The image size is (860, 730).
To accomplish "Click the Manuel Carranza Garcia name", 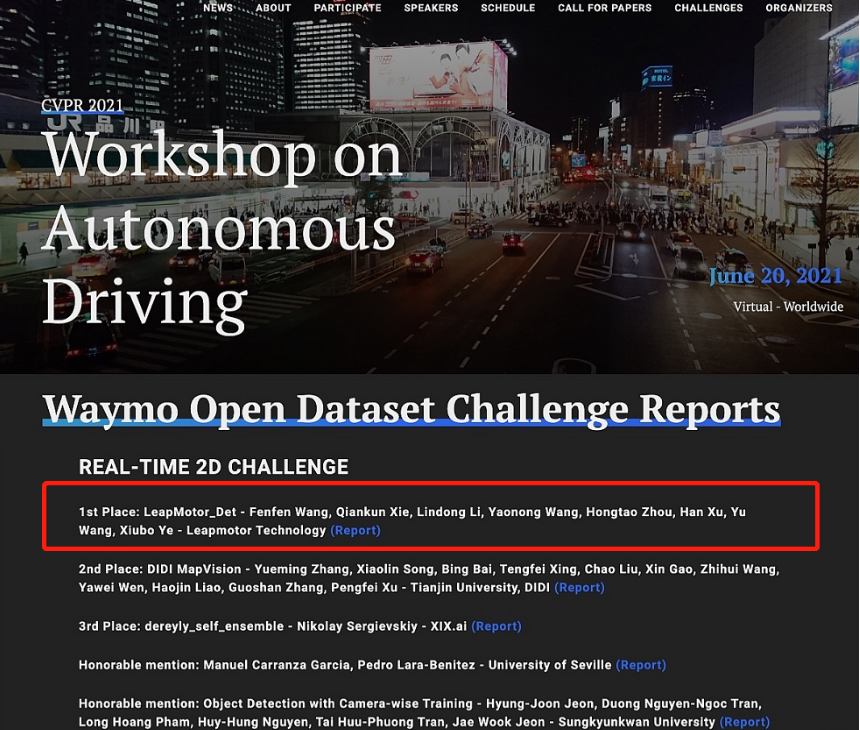I will [x=276, y=665].
